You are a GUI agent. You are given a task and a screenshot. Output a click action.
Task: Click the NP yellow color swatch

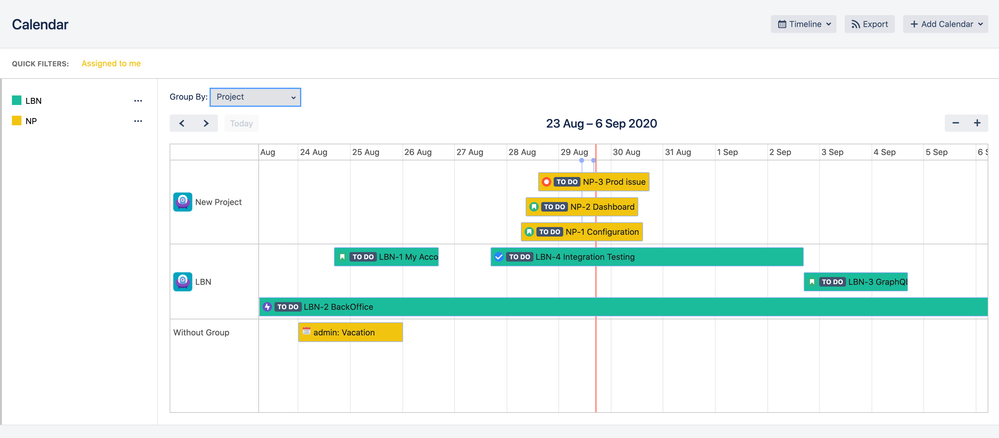(17, 120)
